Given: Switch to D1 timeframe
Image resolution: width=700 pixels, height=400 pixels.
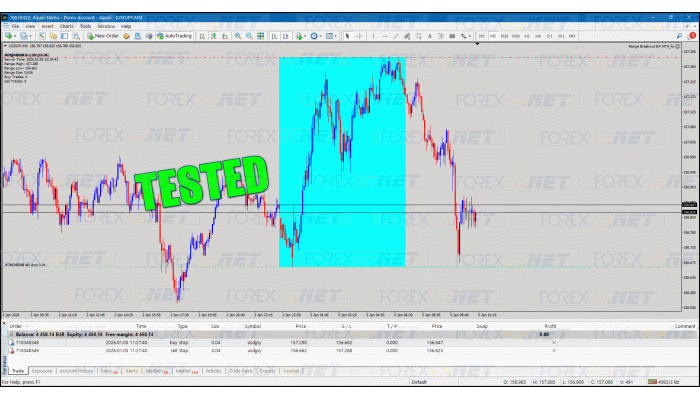Looking at the screenshot, I should pyautogui.click(x=550, y=36).
